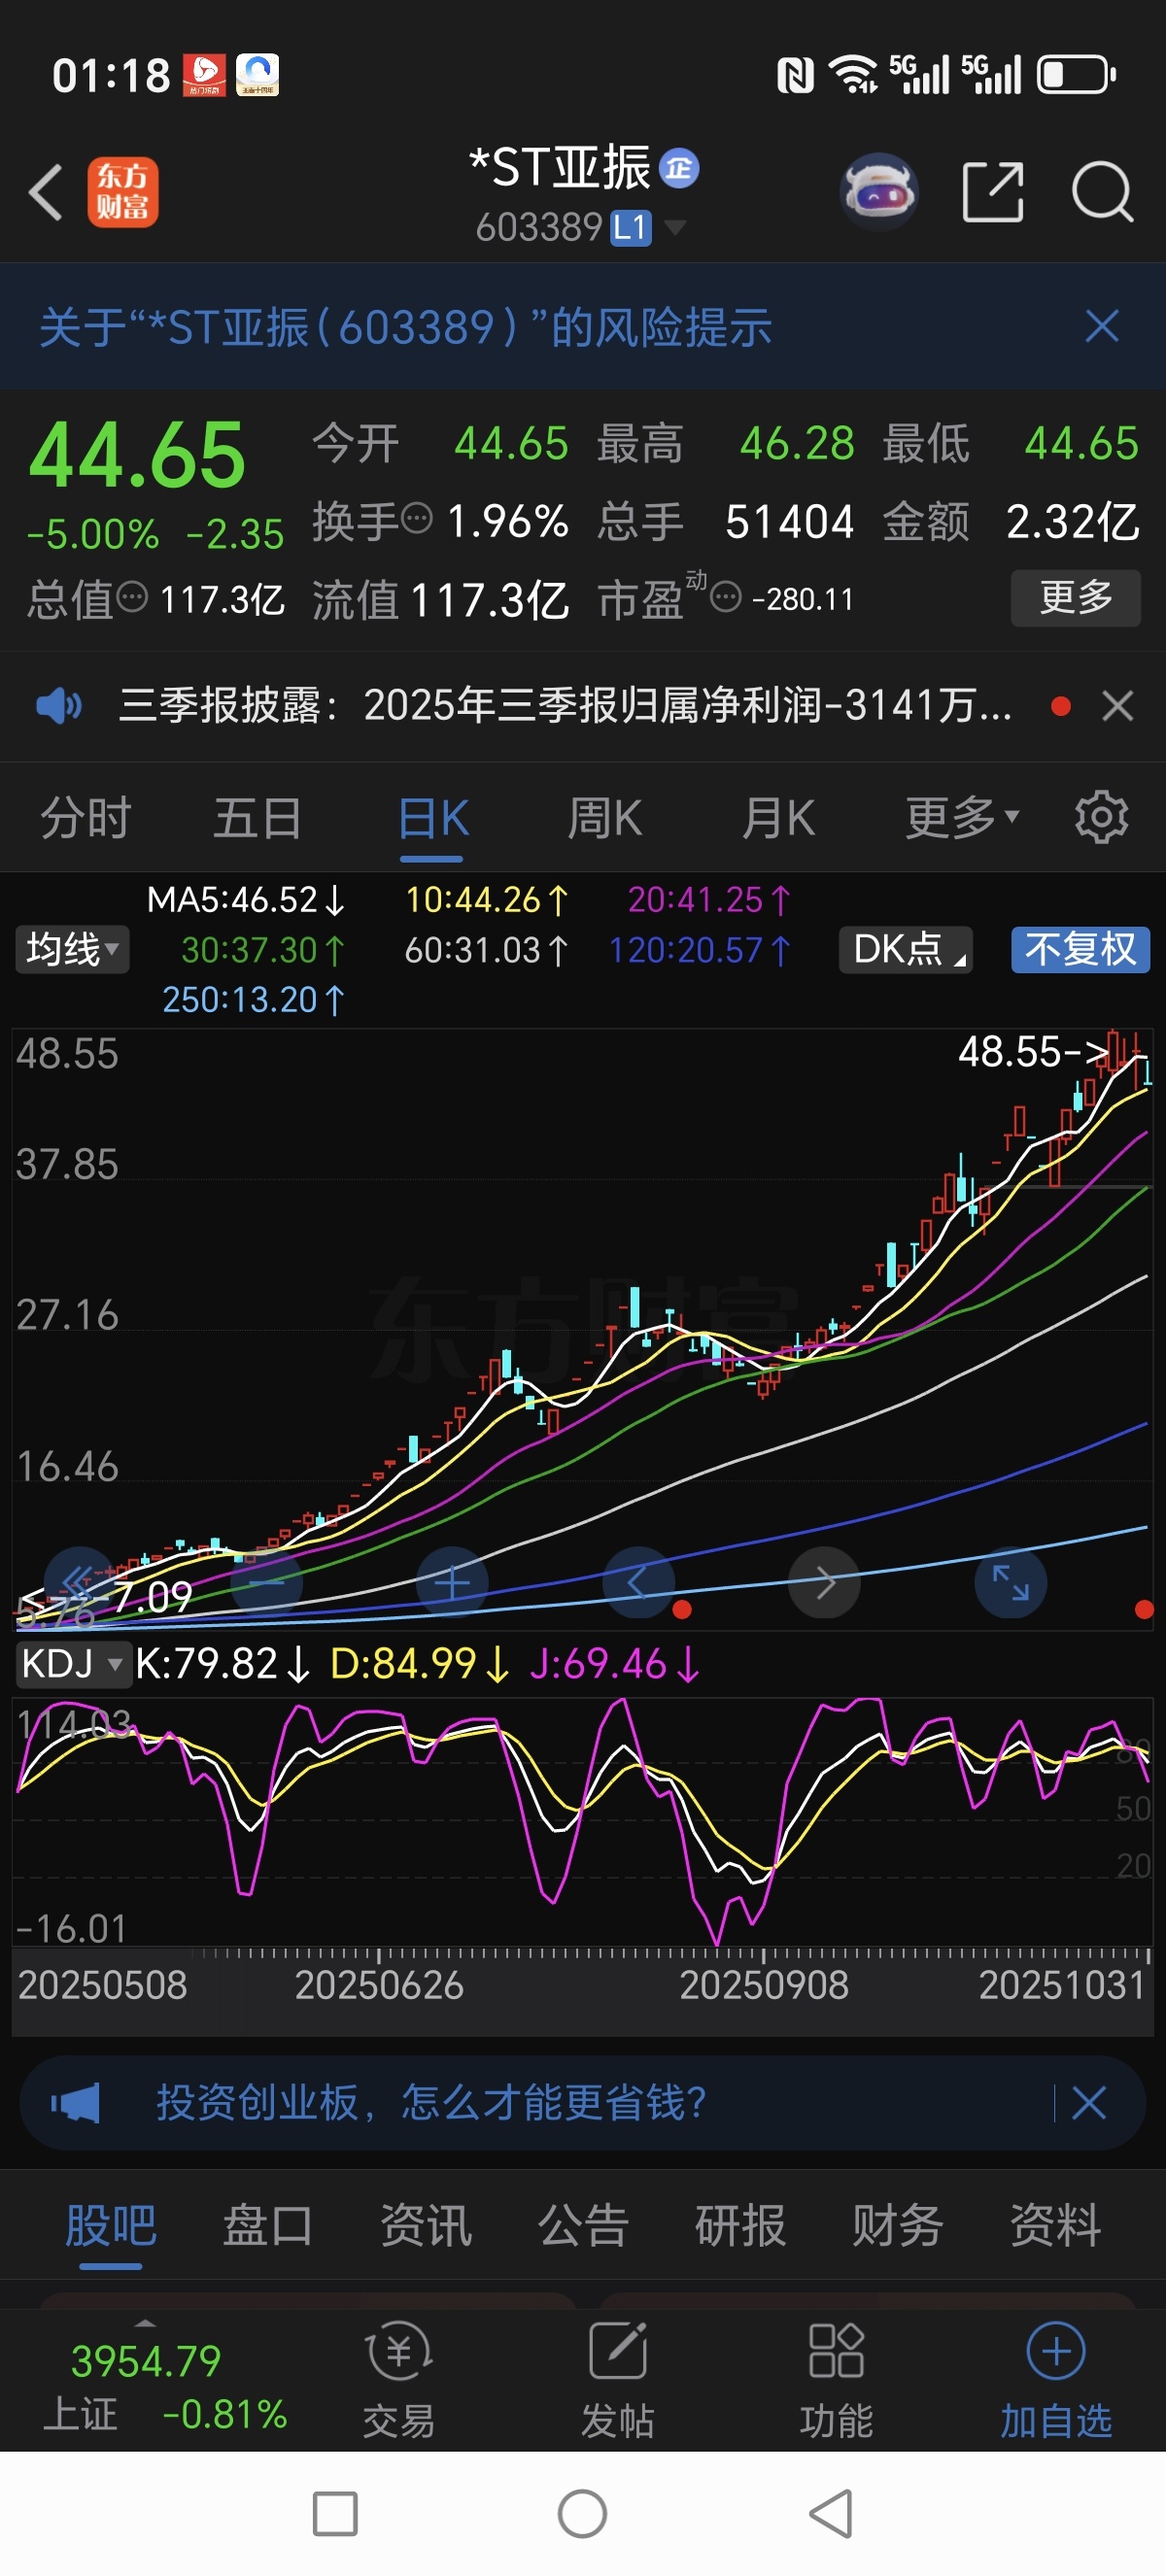Switch to the 公告 tab
1166x2576 pixels.
pos(583,2225)
